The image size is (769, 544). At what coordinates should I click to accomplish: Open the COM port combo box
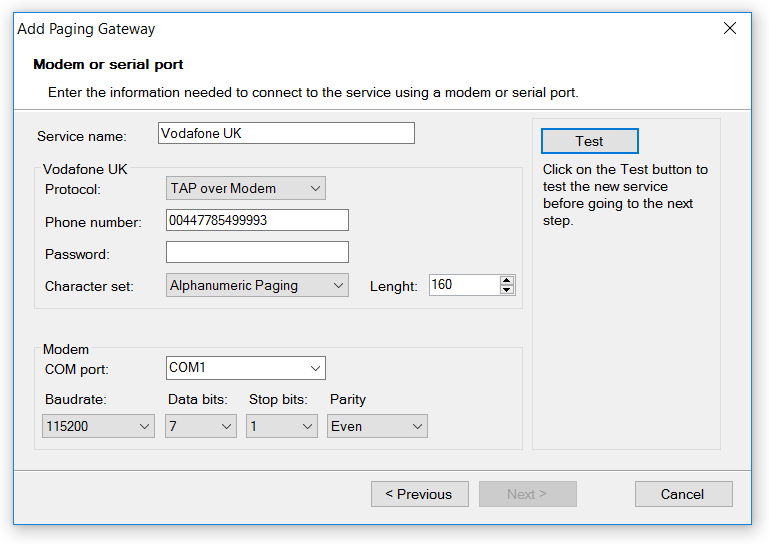click(x=246, y=368)
